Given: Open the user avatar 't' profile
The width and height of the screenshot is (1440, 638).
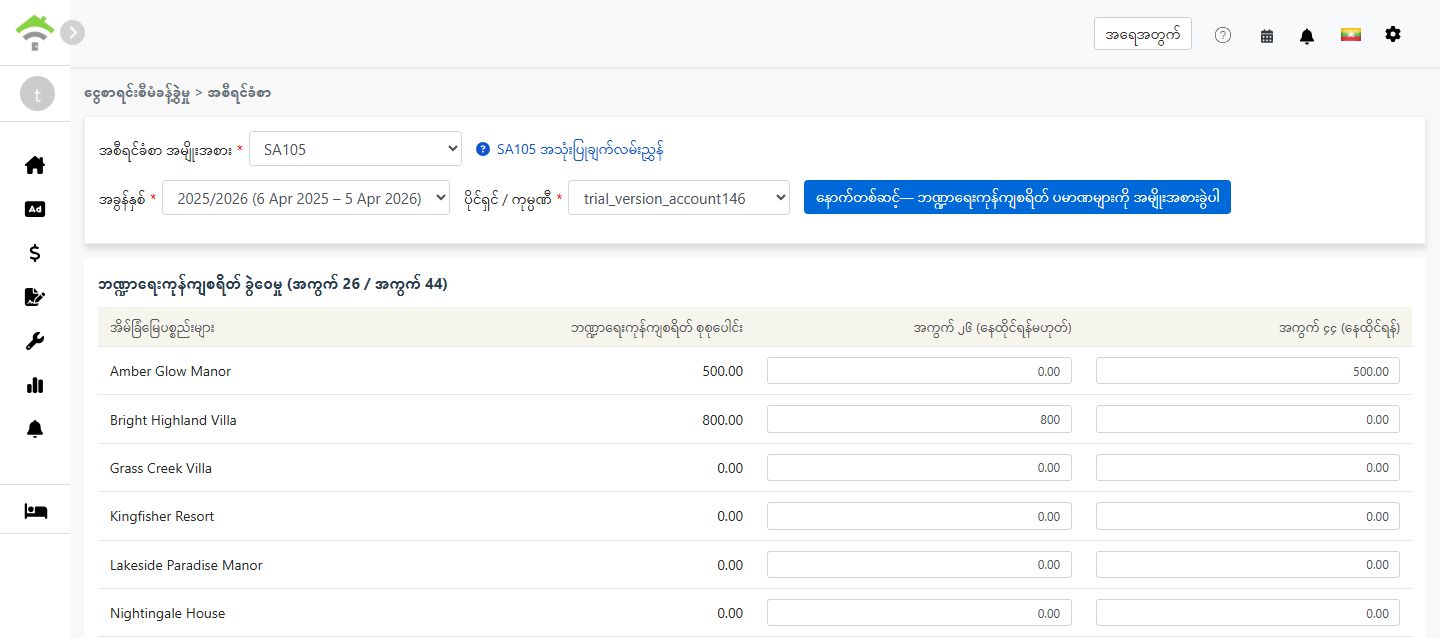Looking at the screenshot, I should coord(37,95).
